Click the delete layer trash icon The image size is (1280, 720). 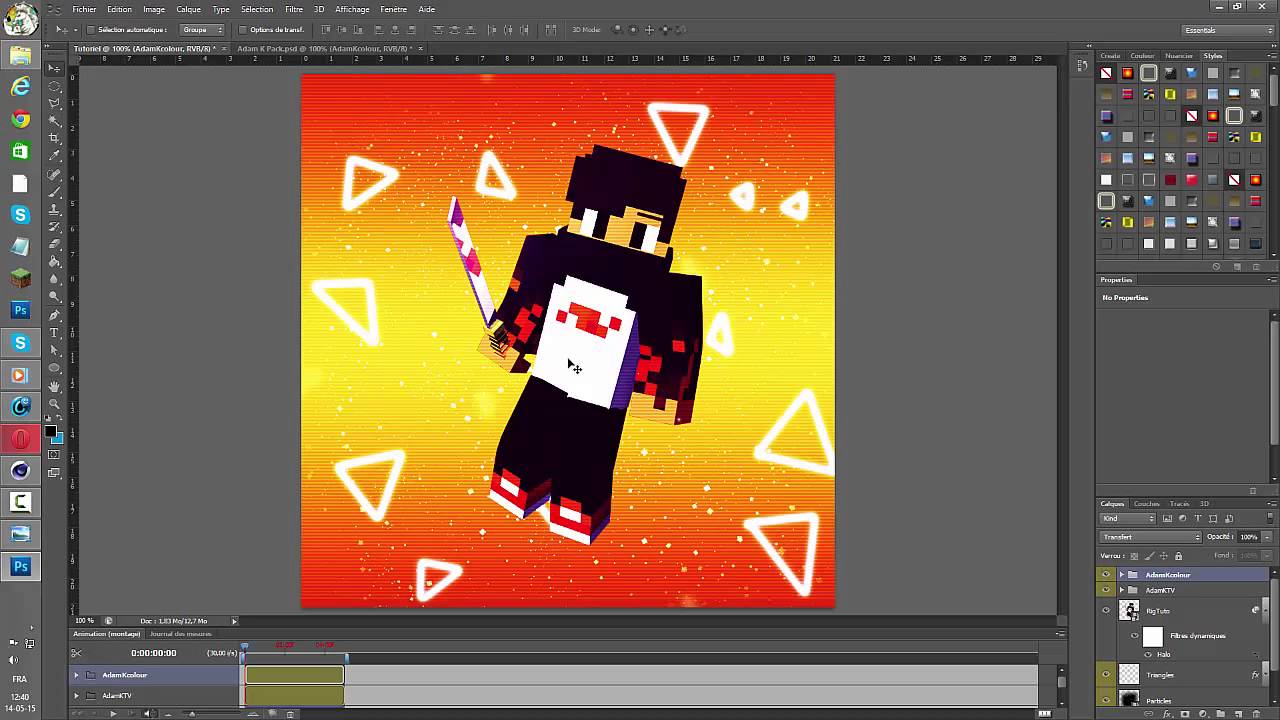click(x=1256, y=713)
